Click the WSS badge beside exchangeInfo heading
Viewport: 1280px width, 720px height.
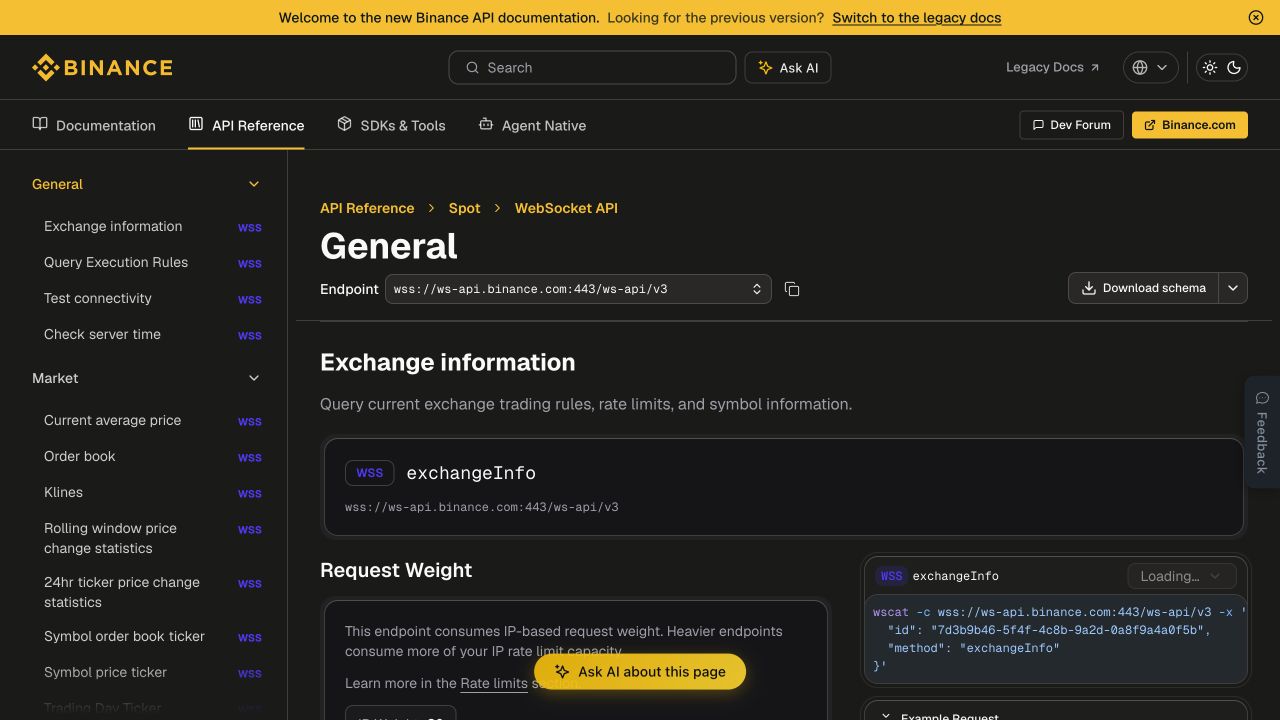tap(369, 473)
